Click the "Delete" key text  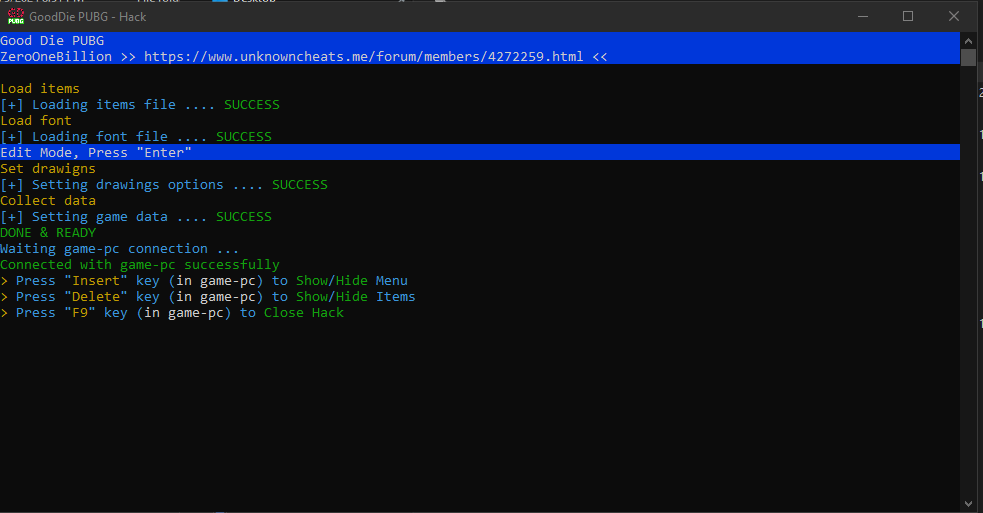coord(96,297)
